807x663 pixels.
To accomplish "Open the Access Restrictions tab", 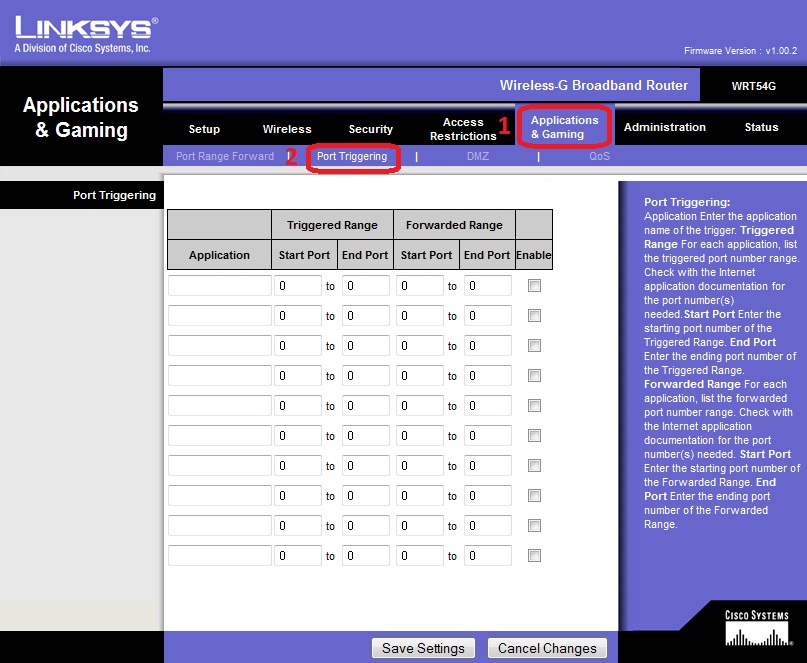I will (x=463, y=129).
